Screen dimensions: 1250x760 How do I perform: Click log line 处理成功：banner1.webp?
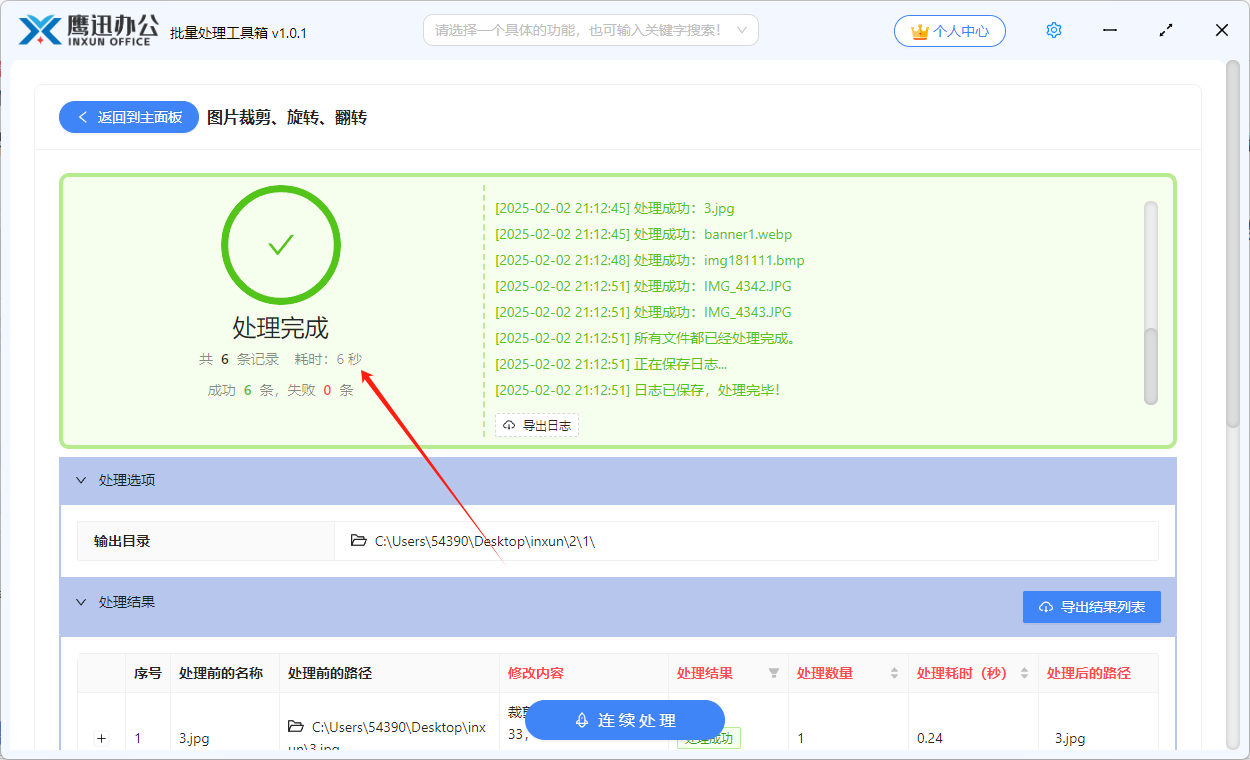[x=643, y=234]
